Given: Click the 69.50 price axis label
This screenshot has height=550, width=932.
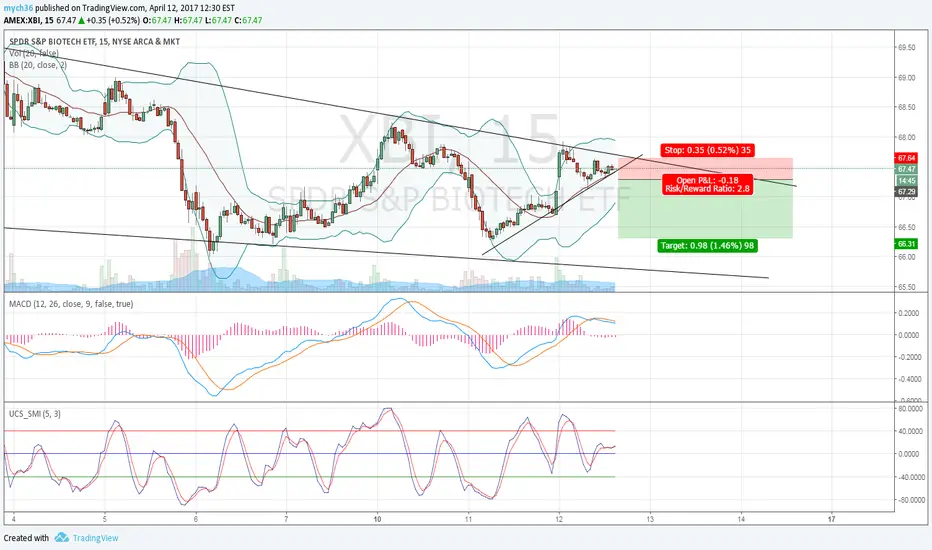Looking at the screenshot, I should click(906, 48).
